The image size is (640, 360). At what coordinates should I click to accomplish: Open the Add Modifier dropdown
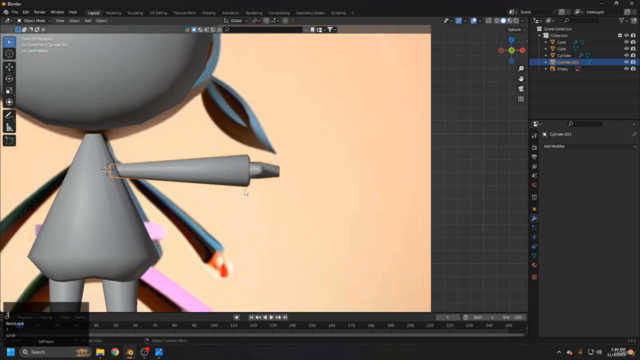pos(589,146)
